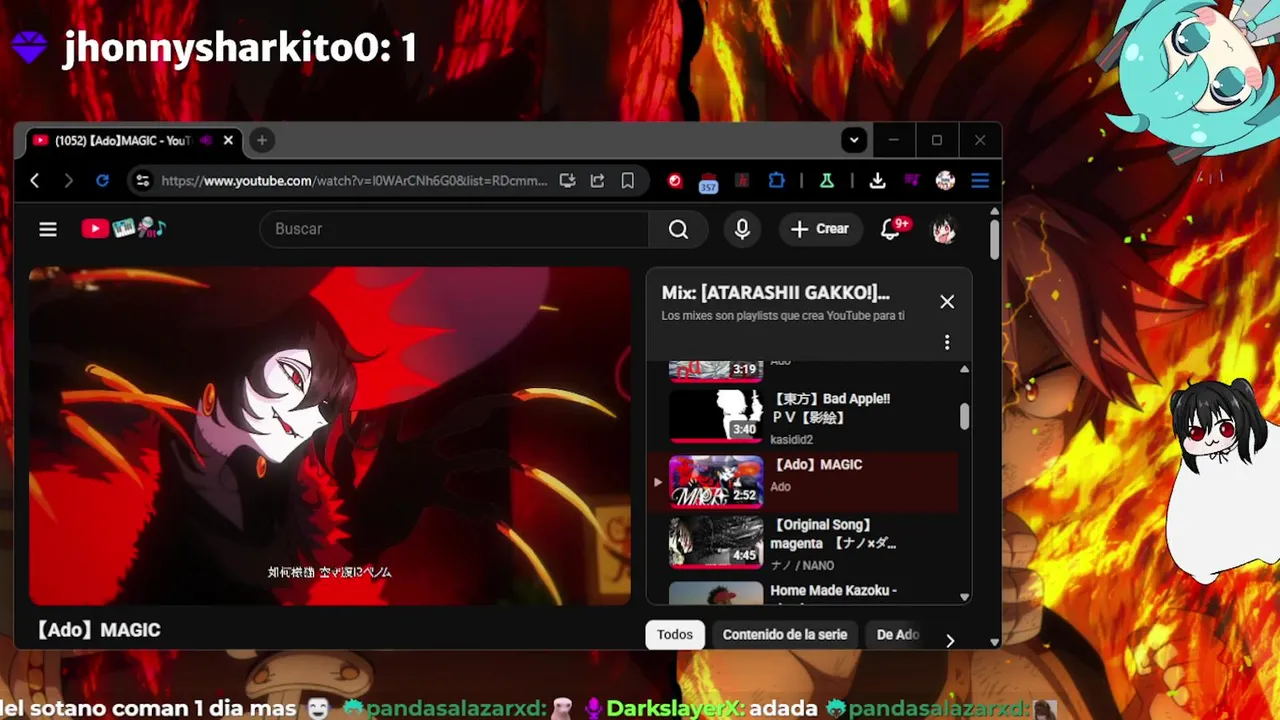Screen dimensions: 1280x720
Task: Click the install/cast screen icon in address bar
Action: click(567, 181)
